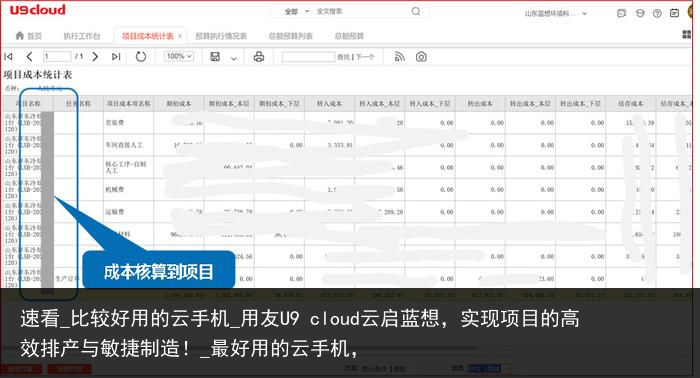Screen dimensions: 700x378
Task: Close the 项目成本统计表 tab
Action: pos(180,36)
